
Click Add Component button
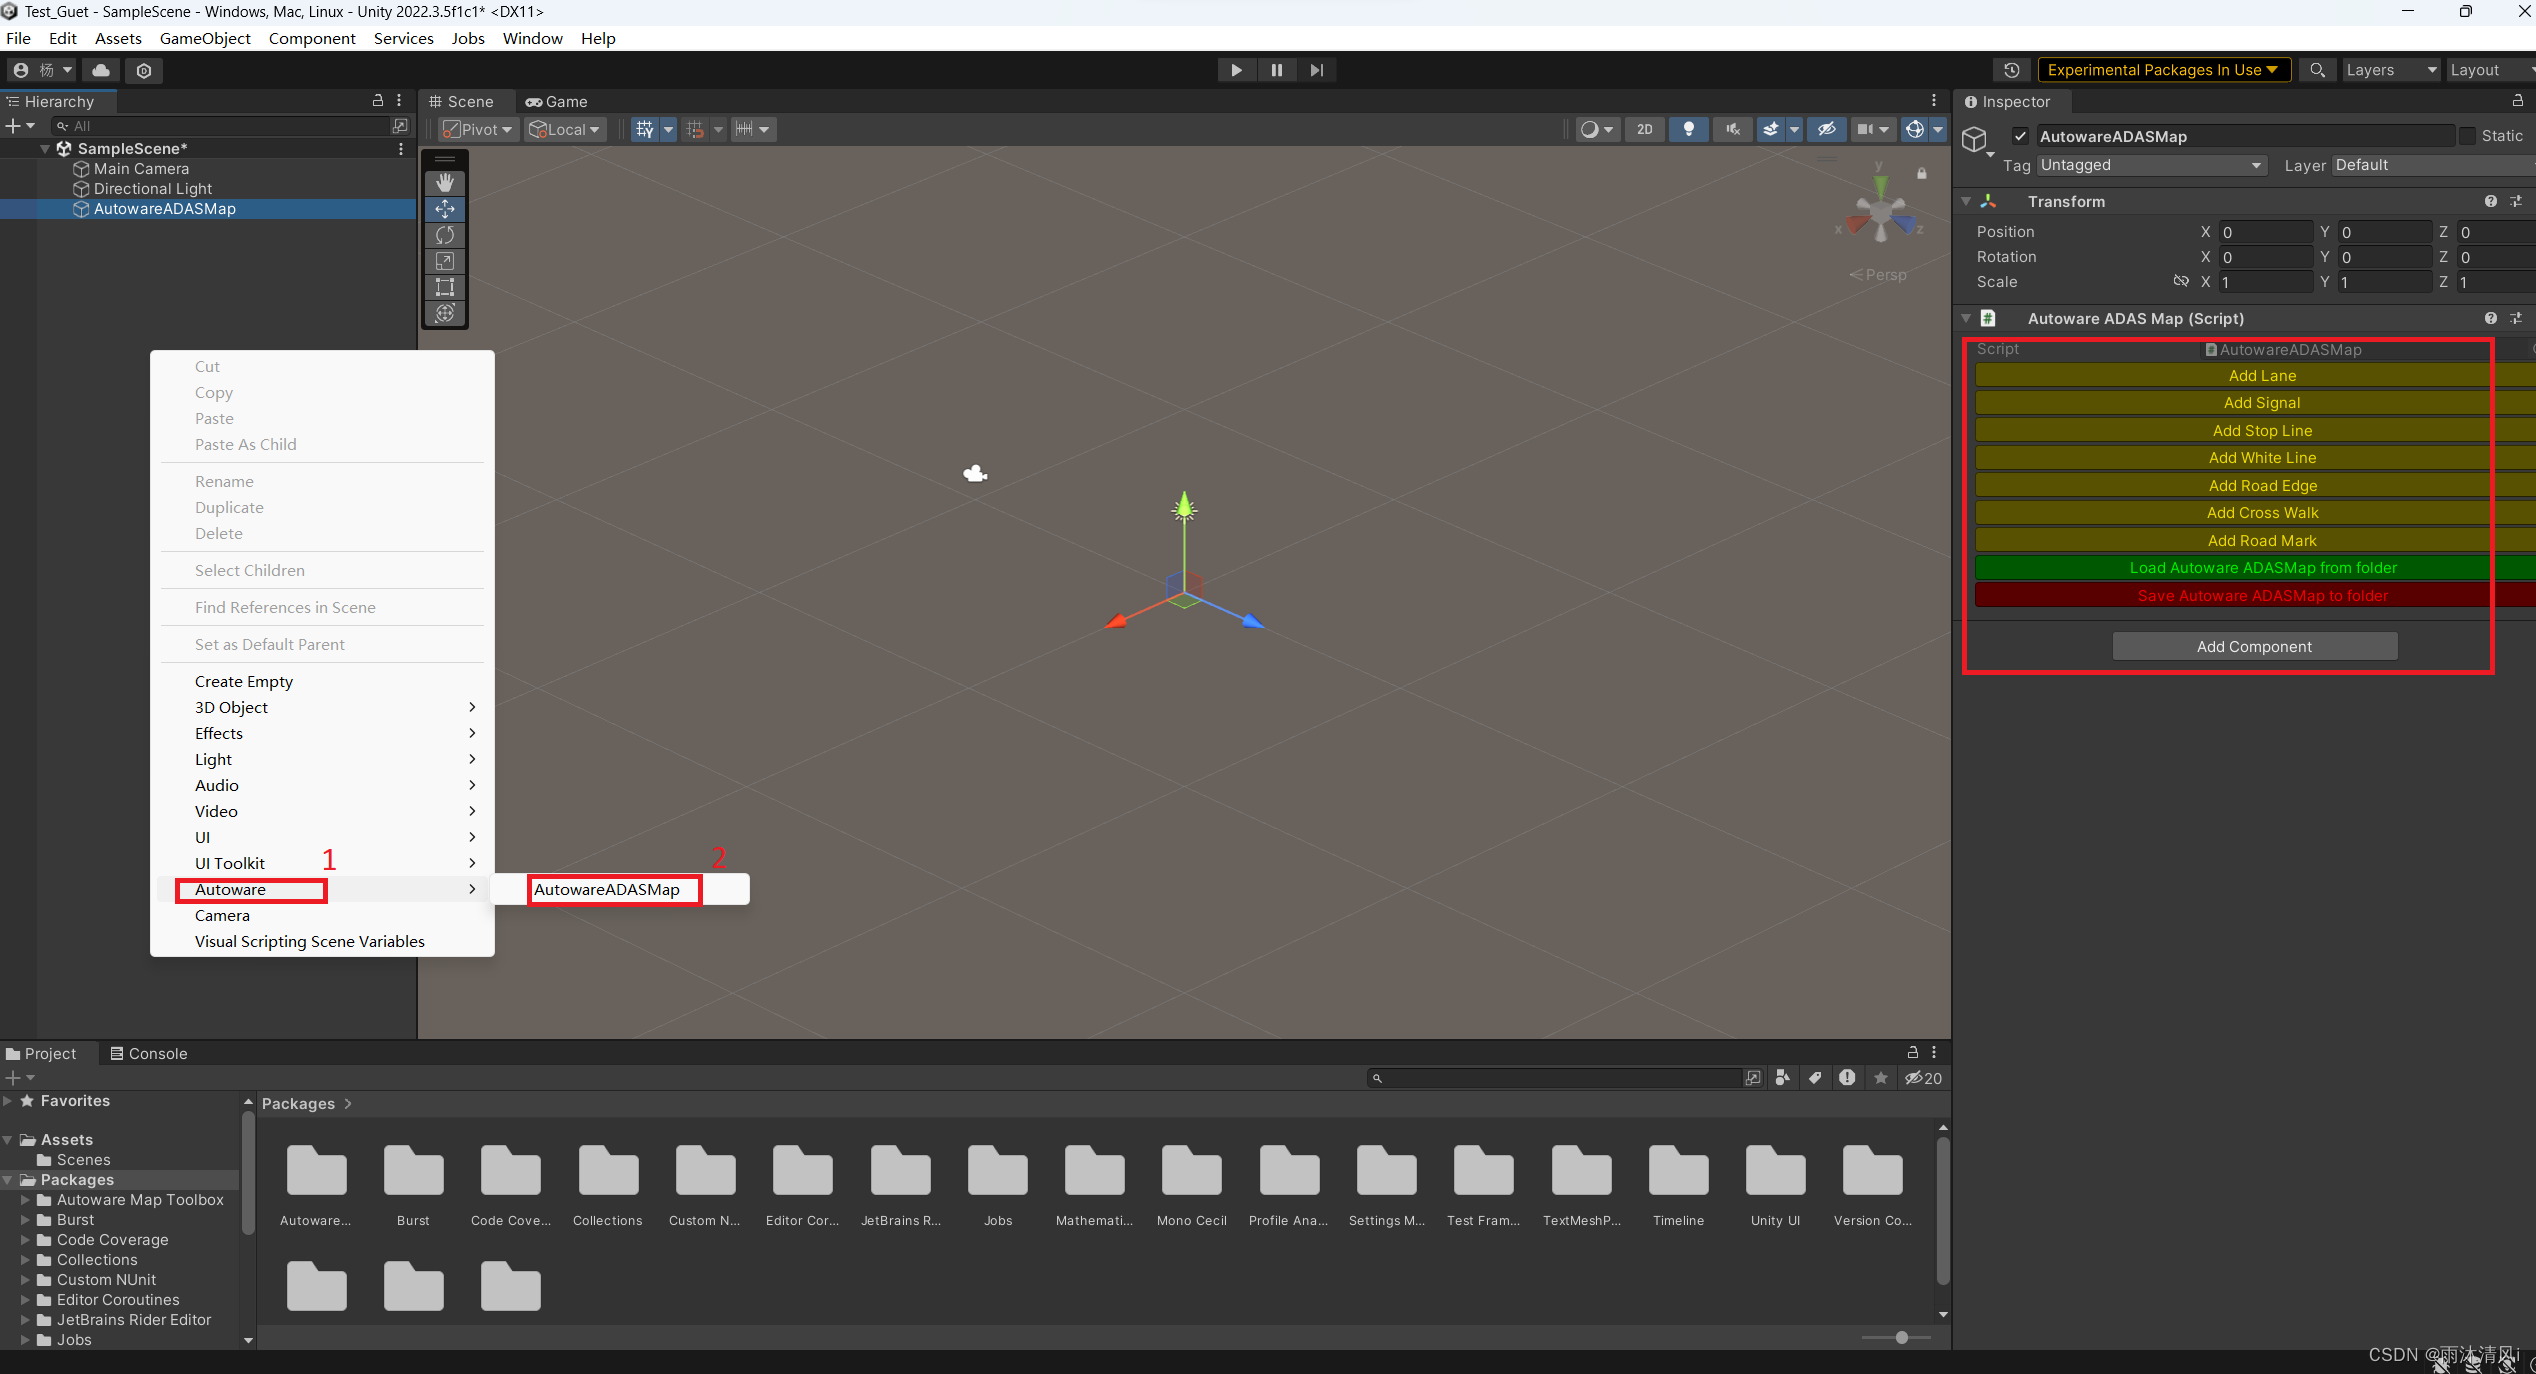(x=2254, y=646)
